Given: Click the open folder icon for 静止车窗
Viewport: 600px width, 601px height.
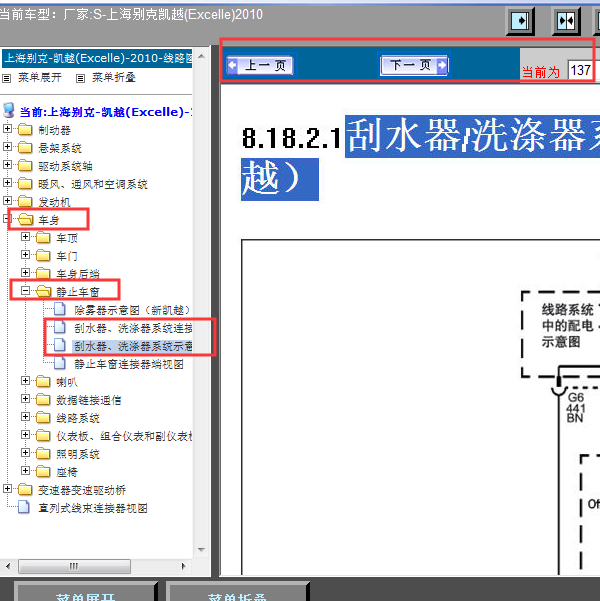Looking at the screenshot, I should click(x=44, y=292).
